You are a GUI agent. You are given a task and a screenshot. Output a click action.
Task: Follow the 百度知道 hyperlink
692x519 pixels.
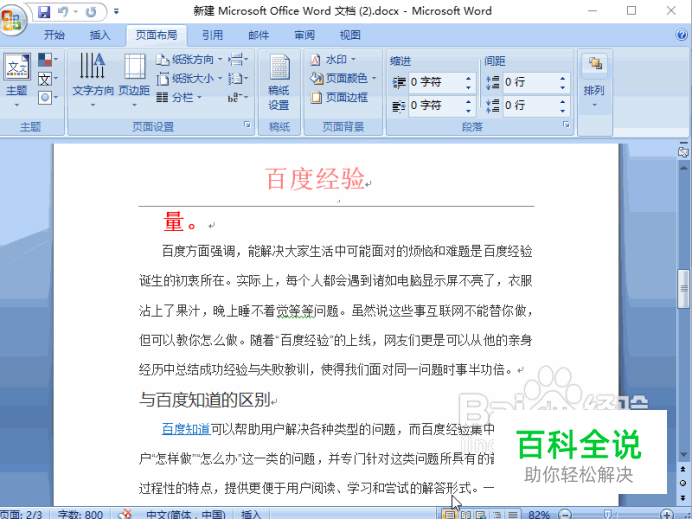point(186,429)
